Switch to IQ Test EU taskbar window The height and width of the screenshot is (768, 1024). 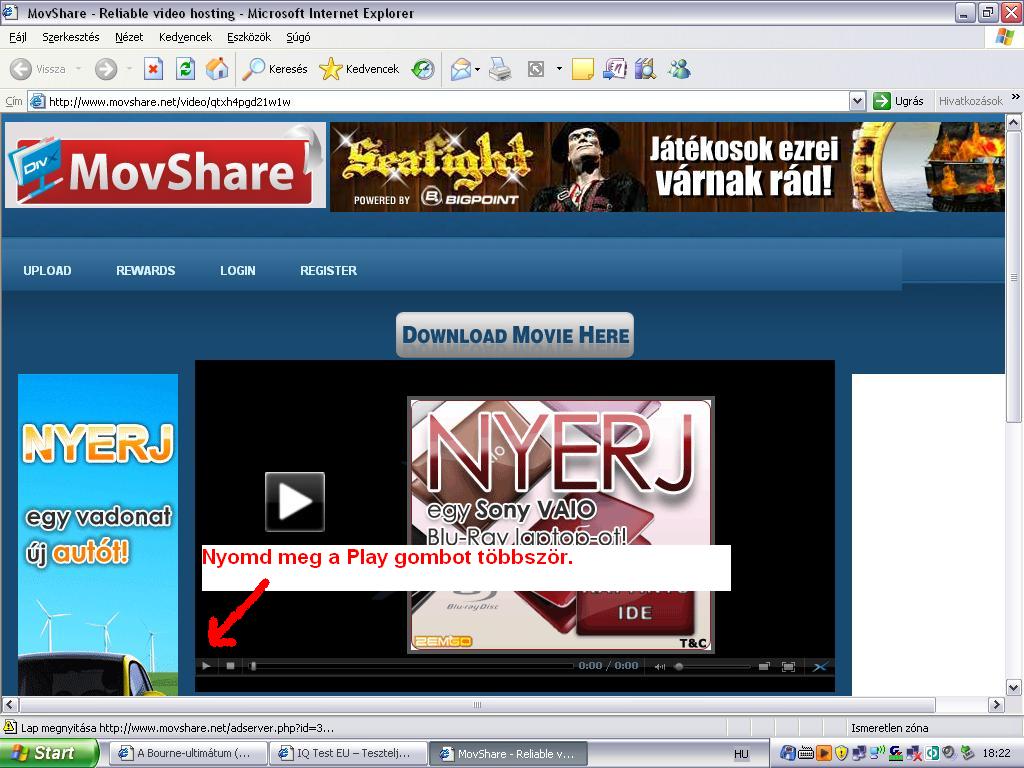coord(348,753)
